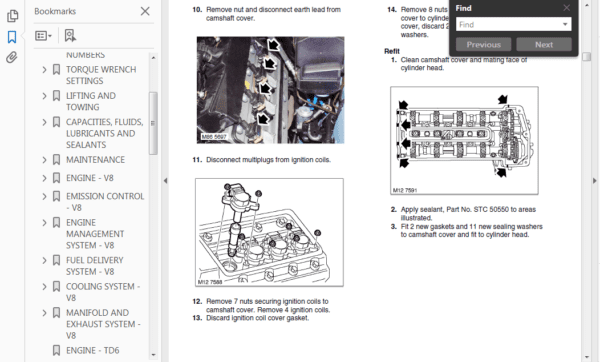Click the ignition coil photo M86 5697

[271, 90]
